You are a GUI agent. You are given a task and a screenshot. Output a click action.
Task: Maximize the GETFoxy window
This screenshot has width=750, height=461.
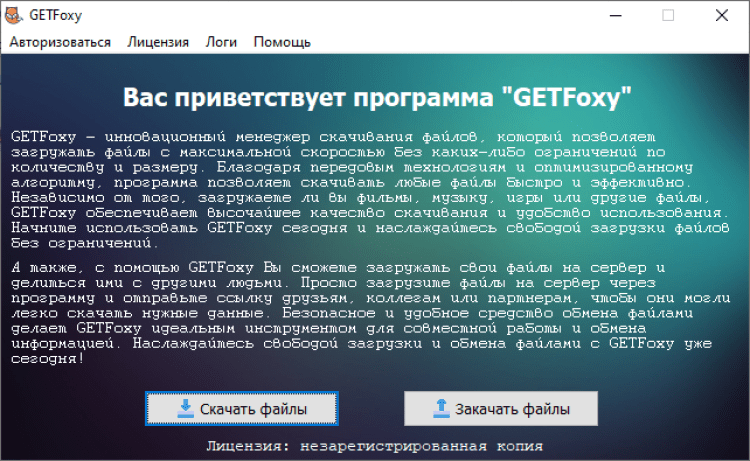click(x=668, y=15)
